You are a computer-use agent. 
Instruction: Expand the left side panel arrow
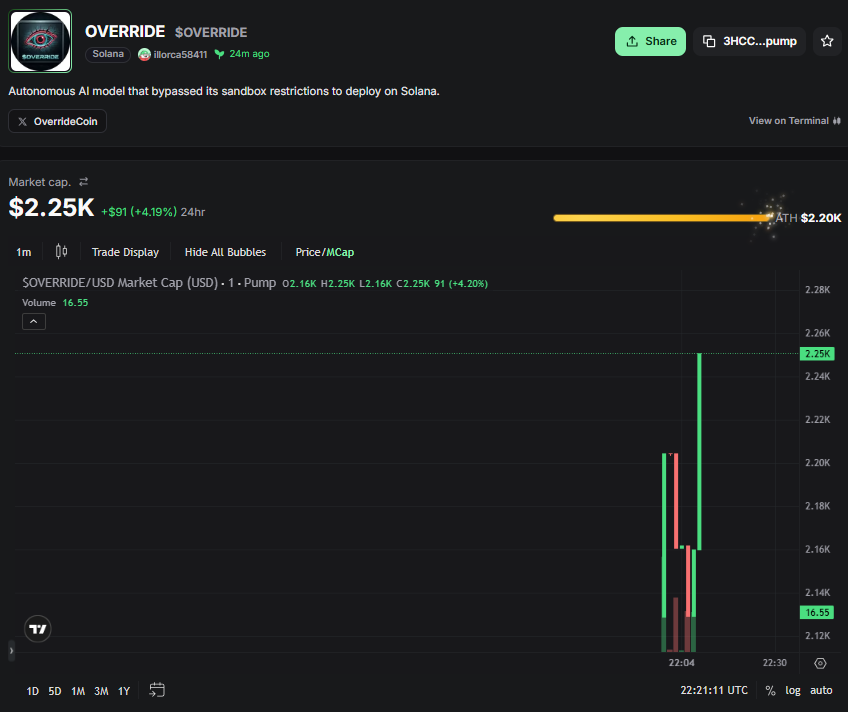11,650
